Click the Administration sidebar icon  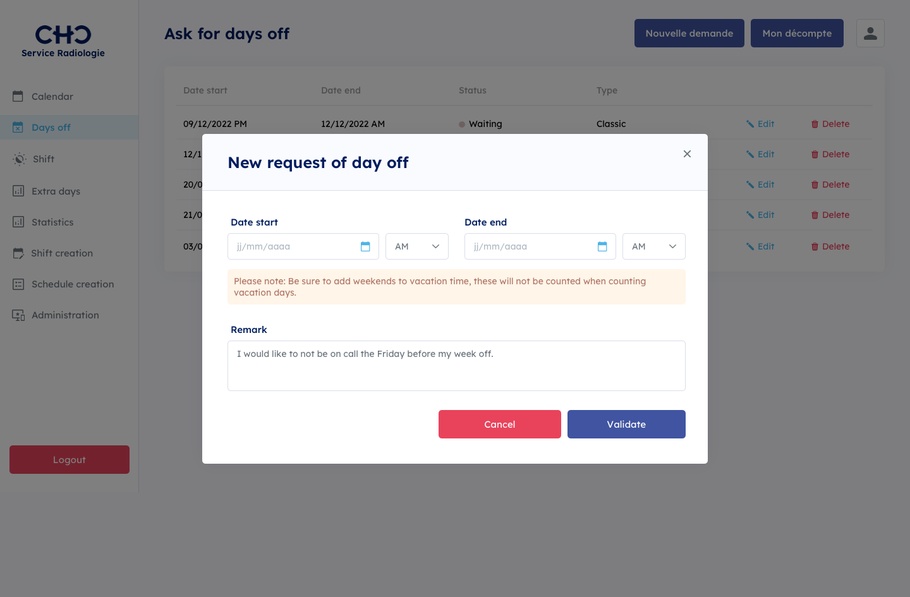pos(18,315)
